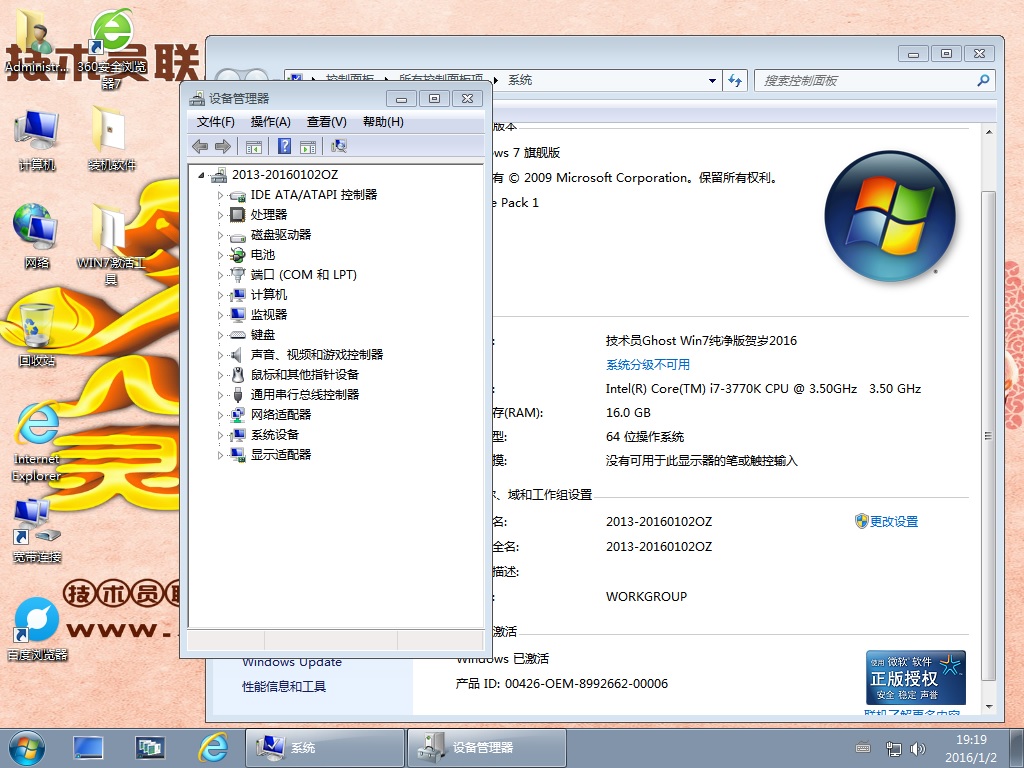1024x768 pixels.
Task: Select the 鼠标和其他指针设备 mouse icon
Action: pos(238,375)
